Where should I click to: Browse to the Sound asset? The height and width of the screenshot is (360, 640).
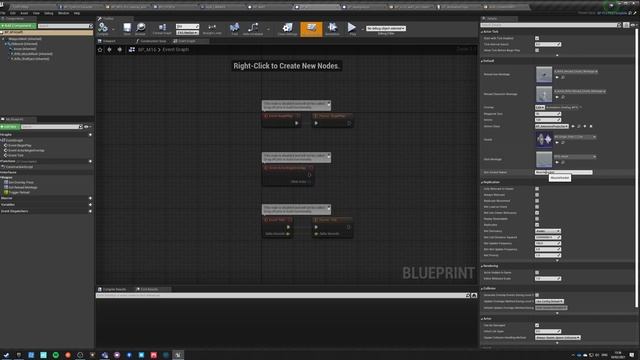click(563, 142)
